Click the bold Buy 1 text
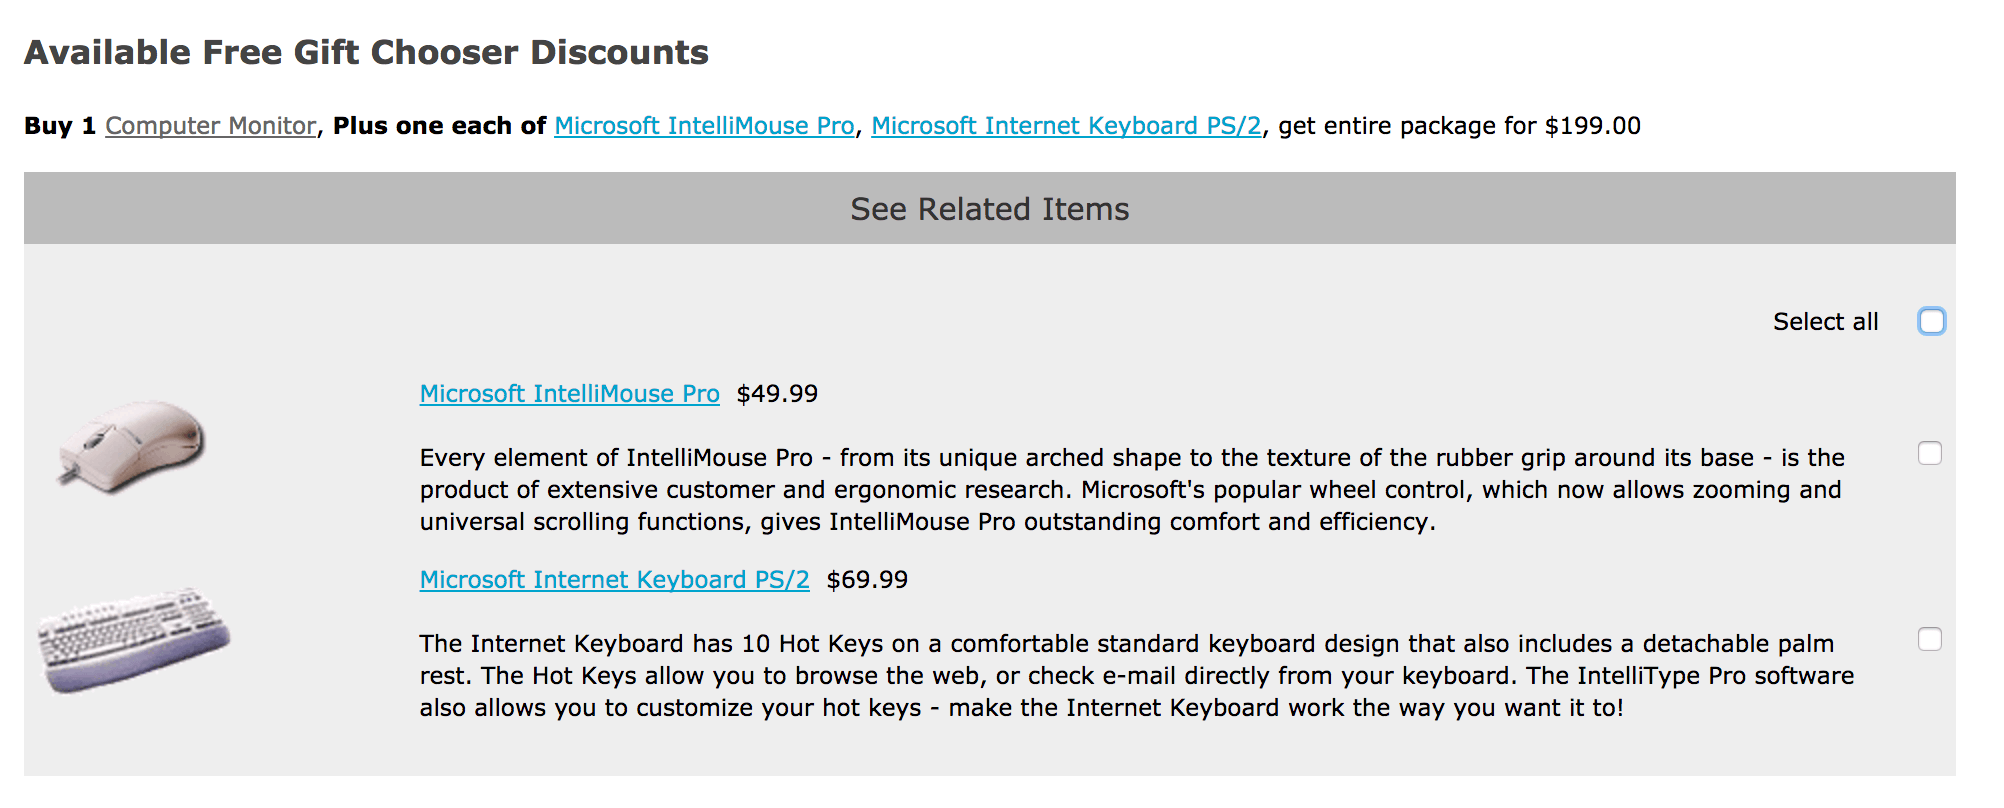This screenshot has height=808, width=2004. pos(60,126)
